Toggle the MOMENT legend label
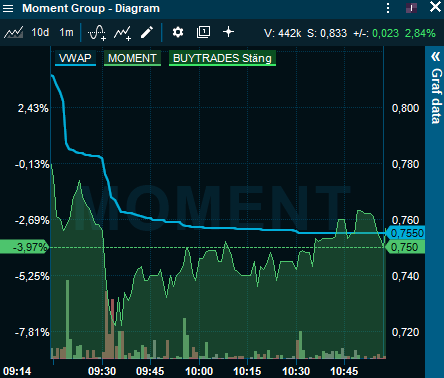 [132, 58]
